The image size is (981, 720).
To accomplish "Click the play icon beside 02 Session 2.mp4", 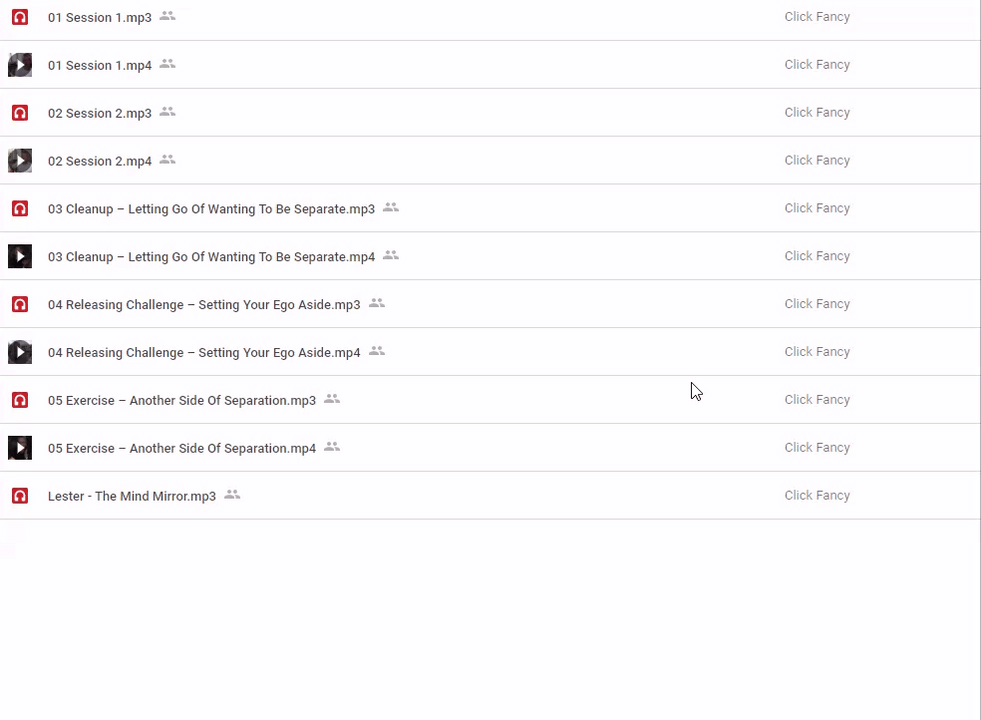I will (x=20, y=161).
